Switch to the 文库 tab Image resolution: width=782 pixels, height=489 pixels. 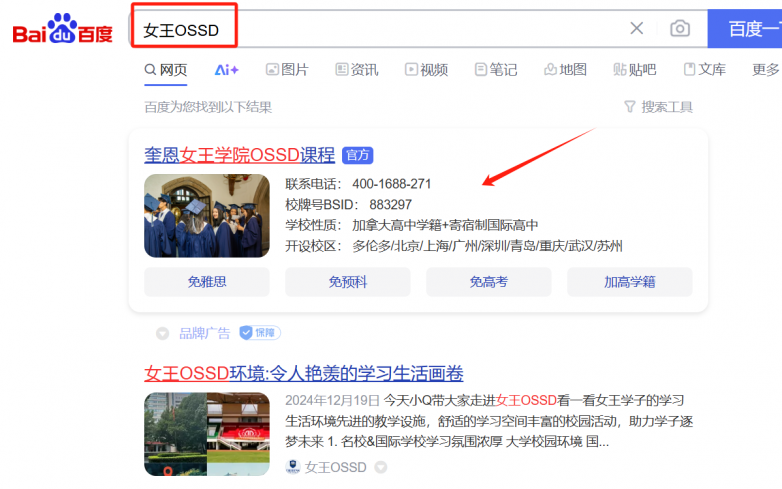tap(704, 70)
